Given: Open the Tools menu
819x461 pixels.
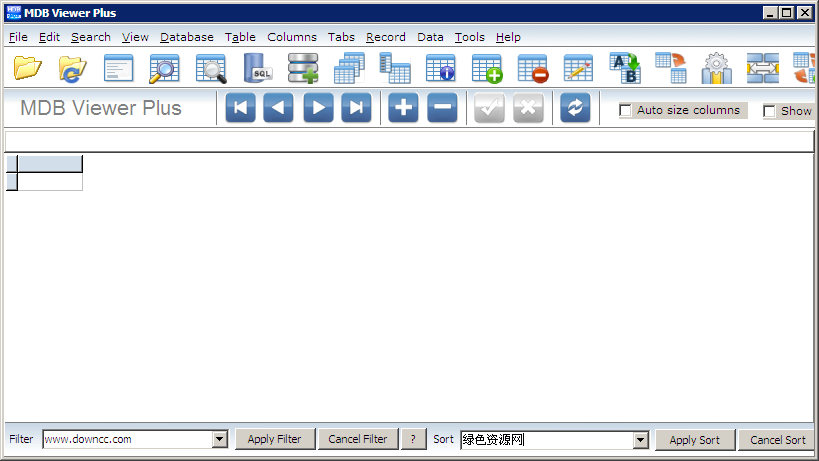Looking at the screenshot, I should (470, 37).
